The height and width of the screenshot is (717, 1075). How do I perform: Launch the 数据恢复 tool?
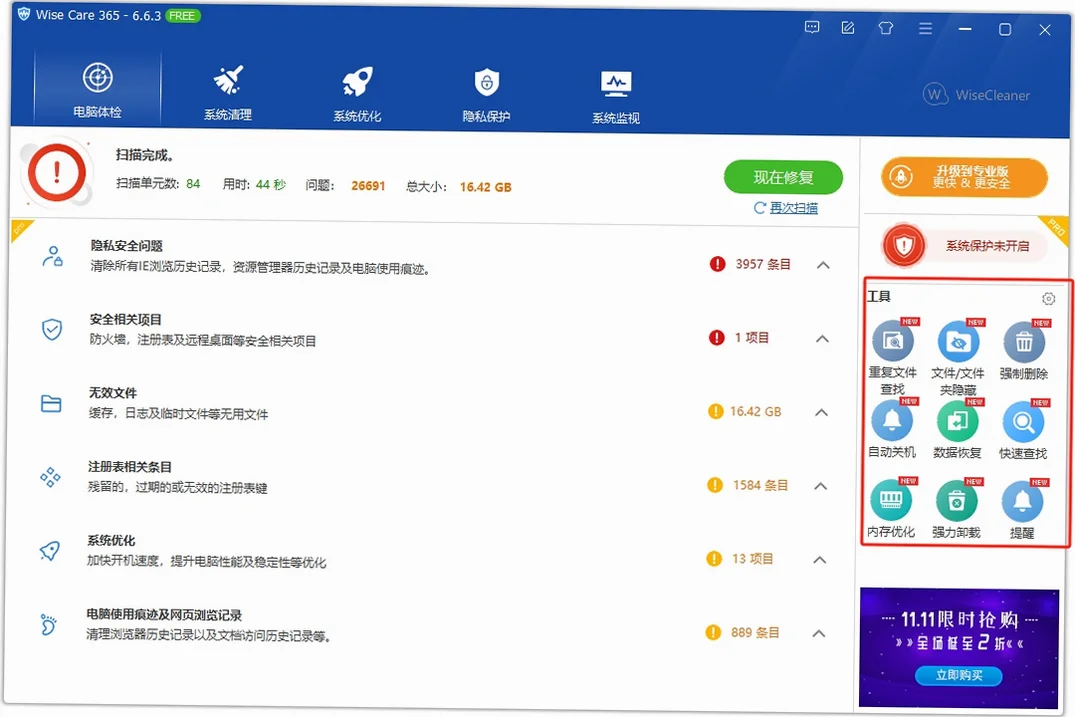click(x=957, y=429)
